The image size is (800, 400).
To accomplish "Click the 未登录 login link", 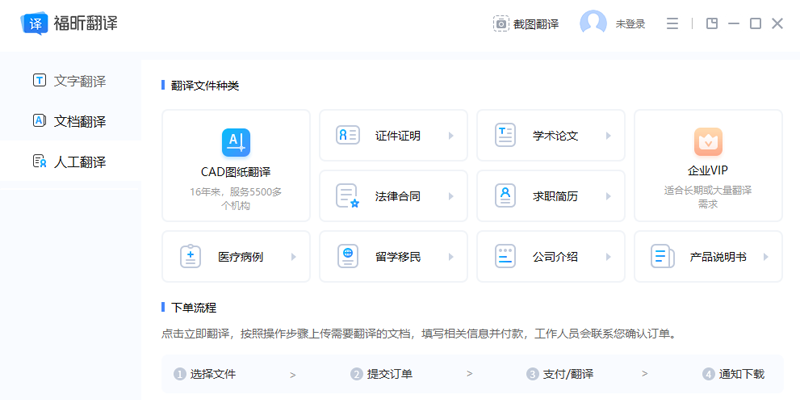I will point(630,24).
